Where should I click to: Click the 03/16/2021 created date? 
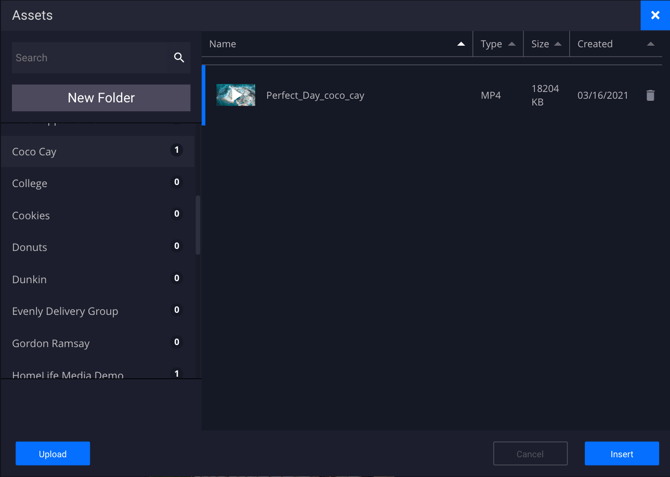tap(602, 95)
